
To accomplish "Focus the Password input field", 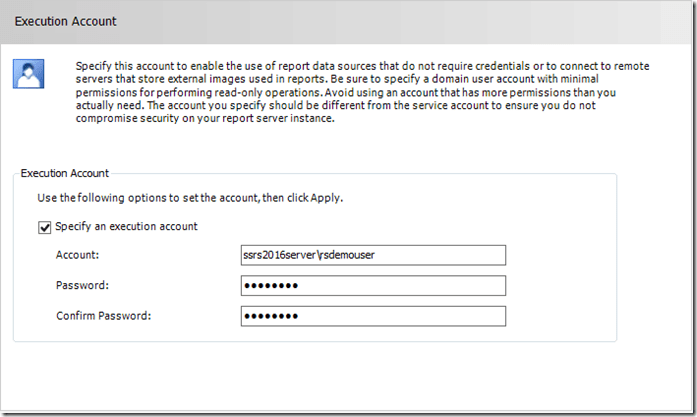I will tap(373, 286).
